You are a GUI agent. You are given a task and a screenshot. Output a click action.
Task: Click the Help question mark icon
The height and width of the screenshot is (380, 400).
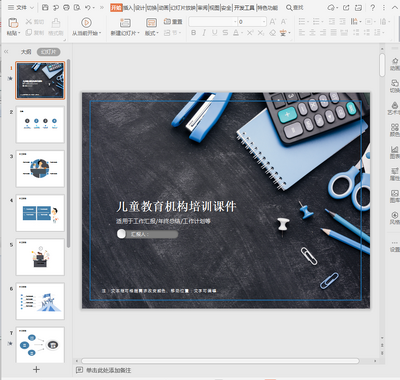point(373,7)
